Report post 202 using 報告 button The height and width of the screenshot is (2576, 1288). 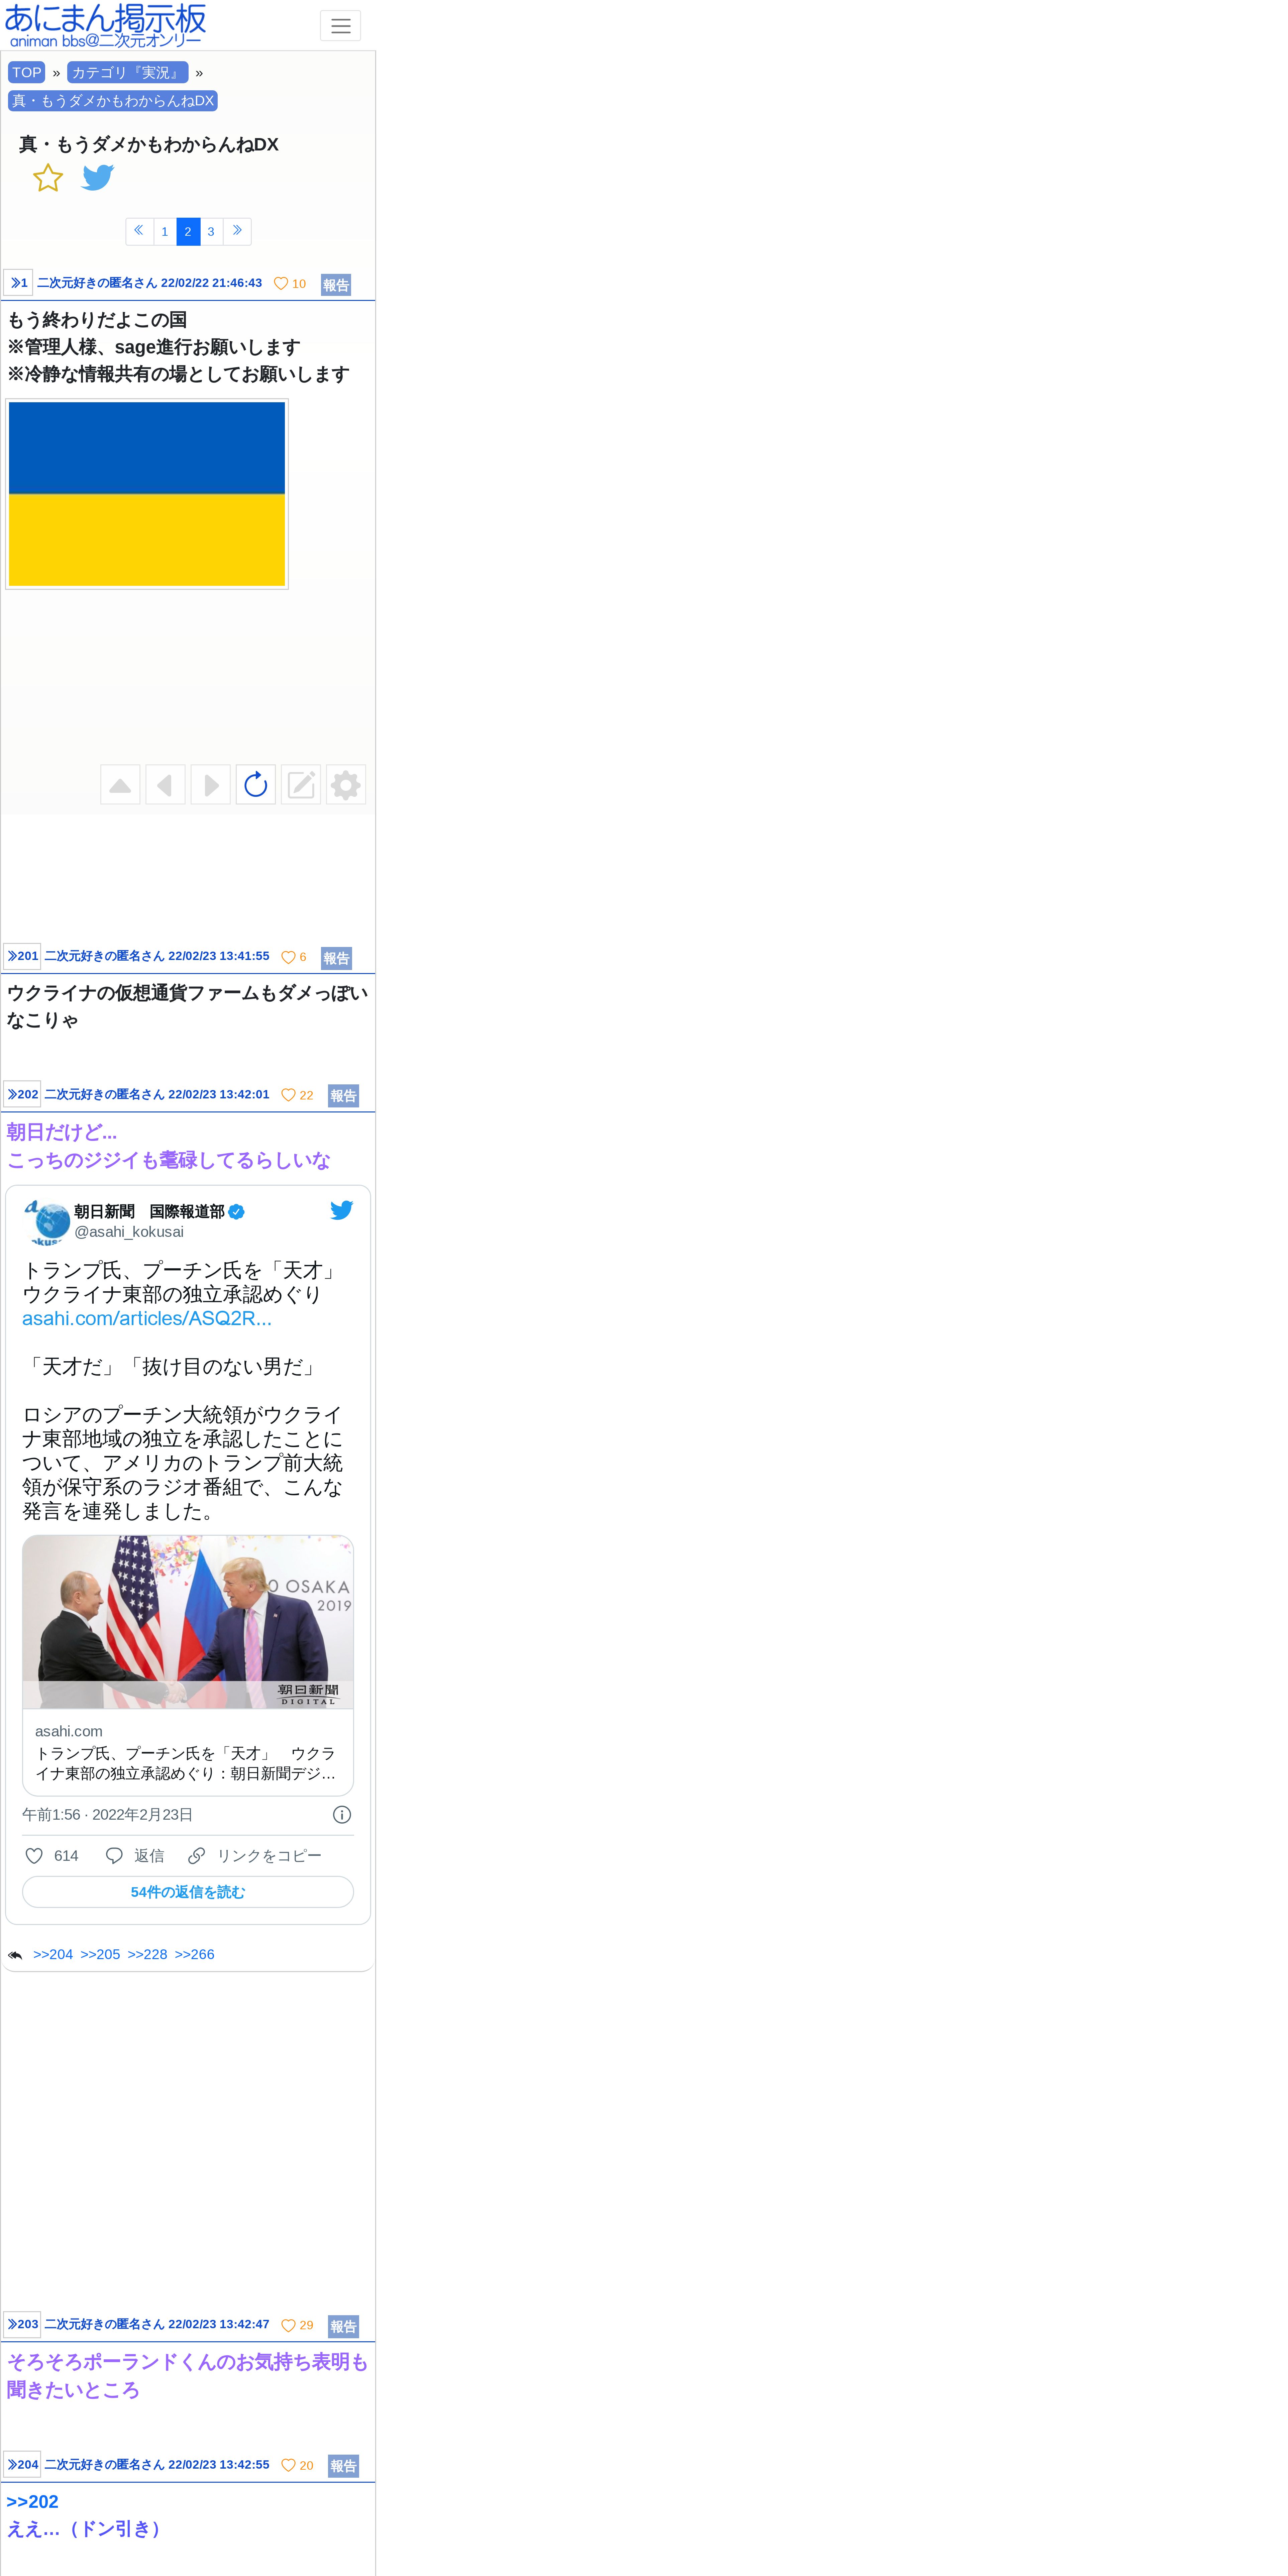(x=343, y=1096)
